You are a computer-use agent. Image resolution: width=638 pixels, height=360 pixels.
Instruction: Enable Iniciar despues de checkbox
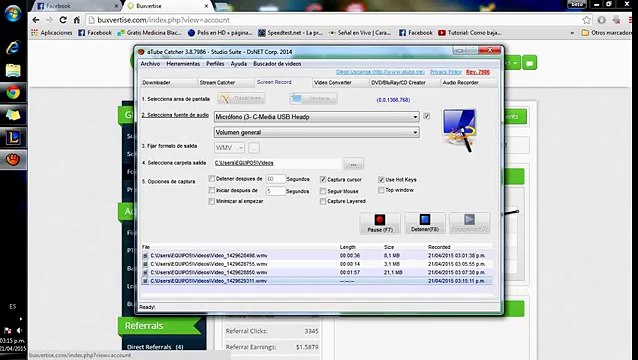[212, 190]
